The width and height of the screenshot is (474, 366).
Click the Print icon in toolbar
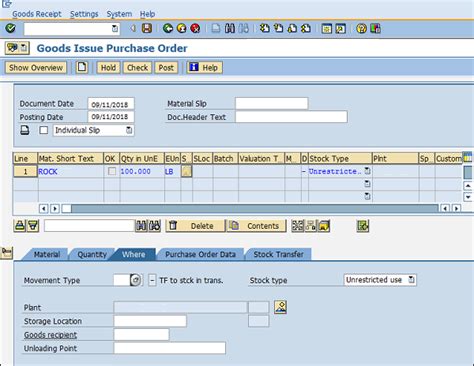tap(216, 28)
